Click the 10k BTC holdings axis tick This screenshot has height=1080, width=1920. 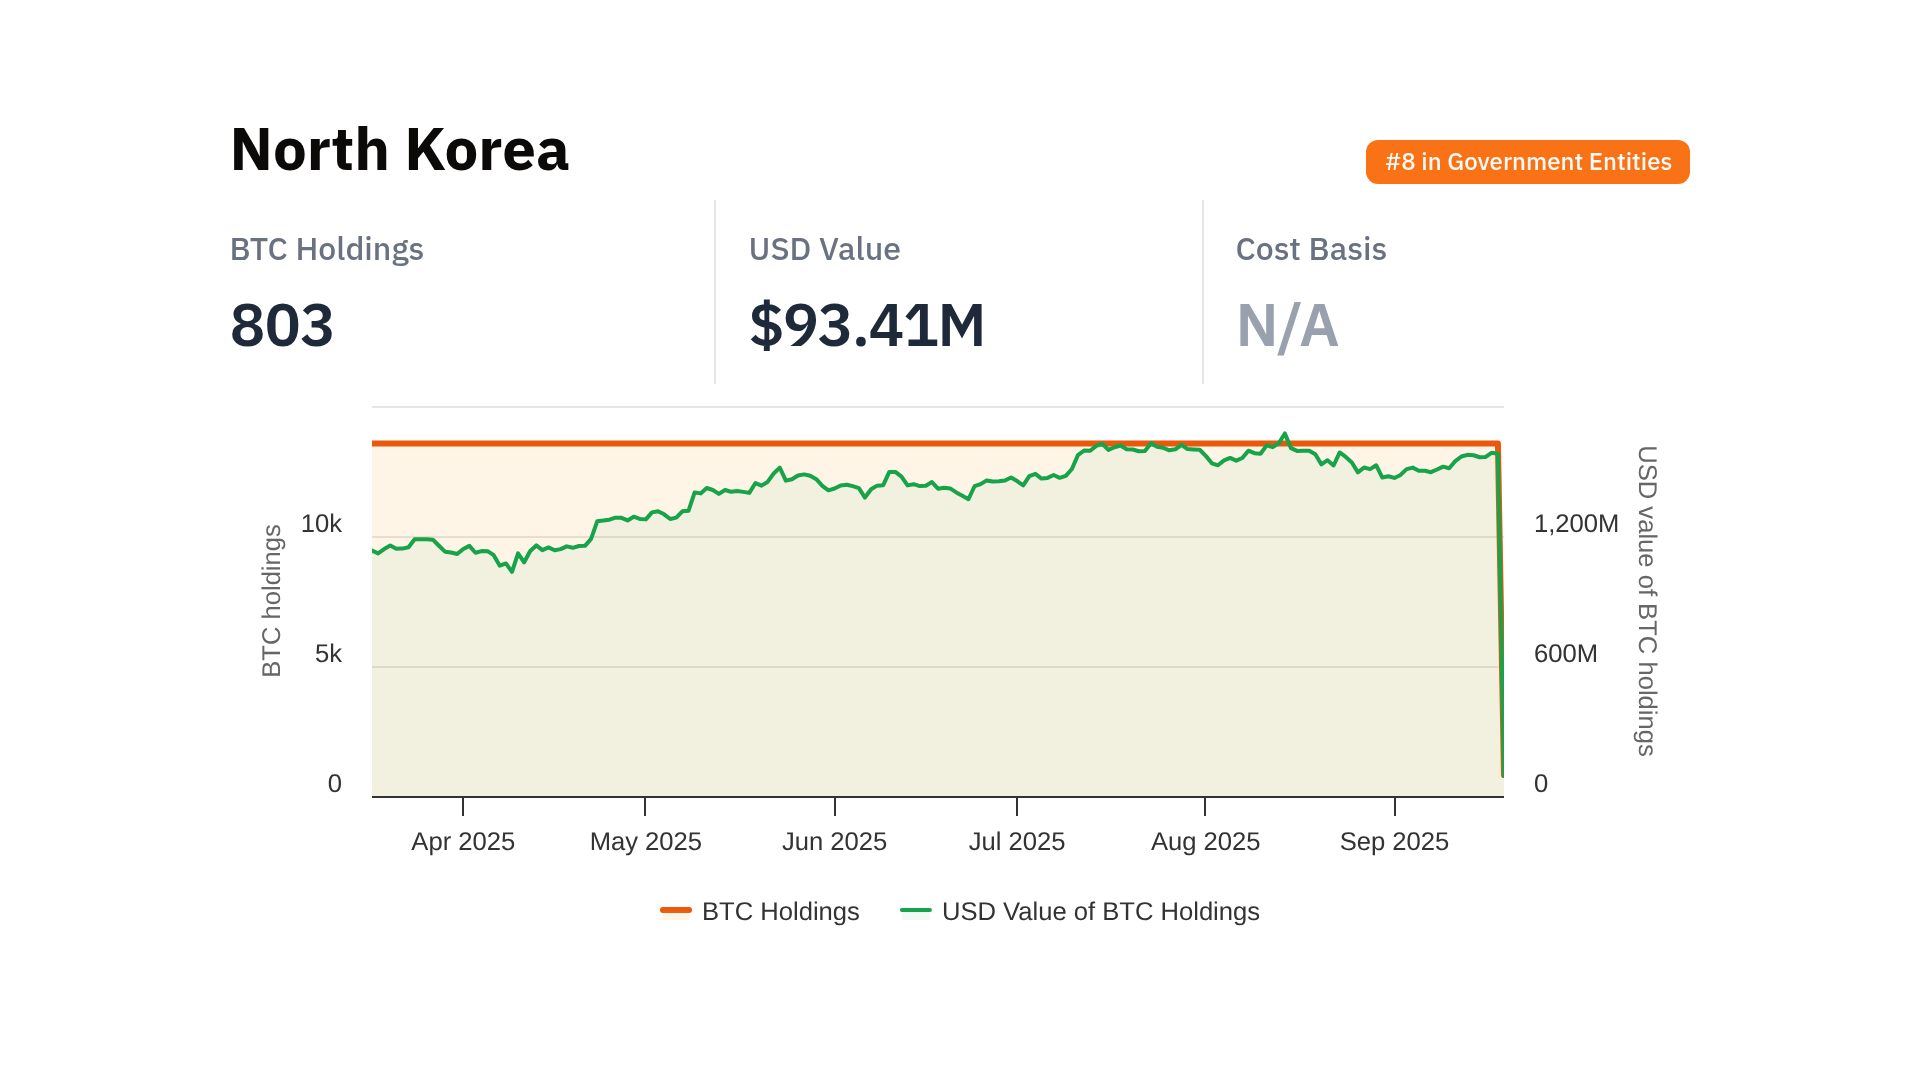321,524
